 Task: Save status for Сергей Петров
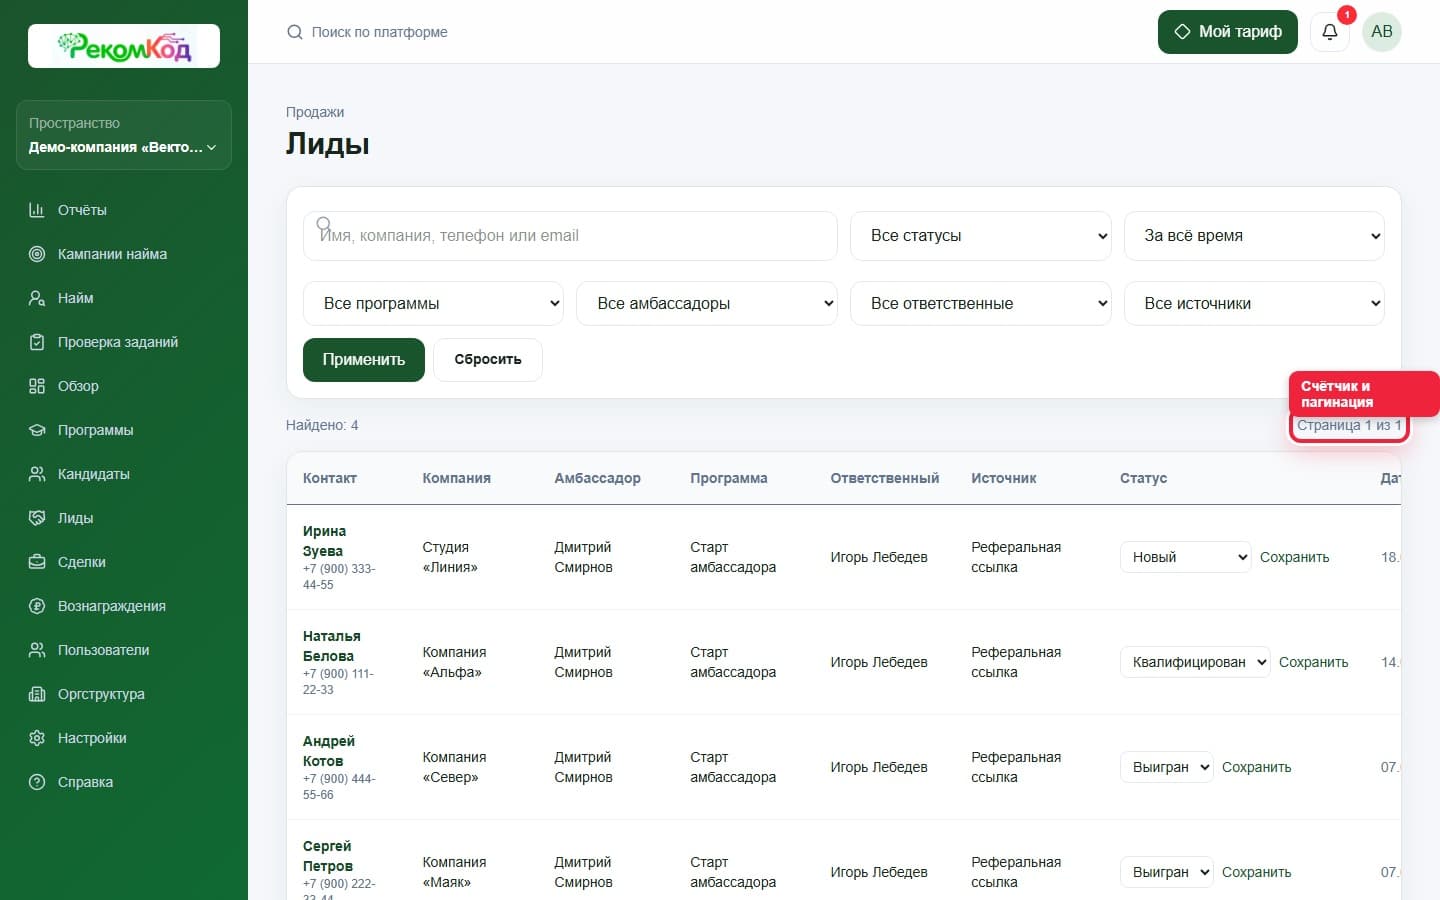(1256, 872)
